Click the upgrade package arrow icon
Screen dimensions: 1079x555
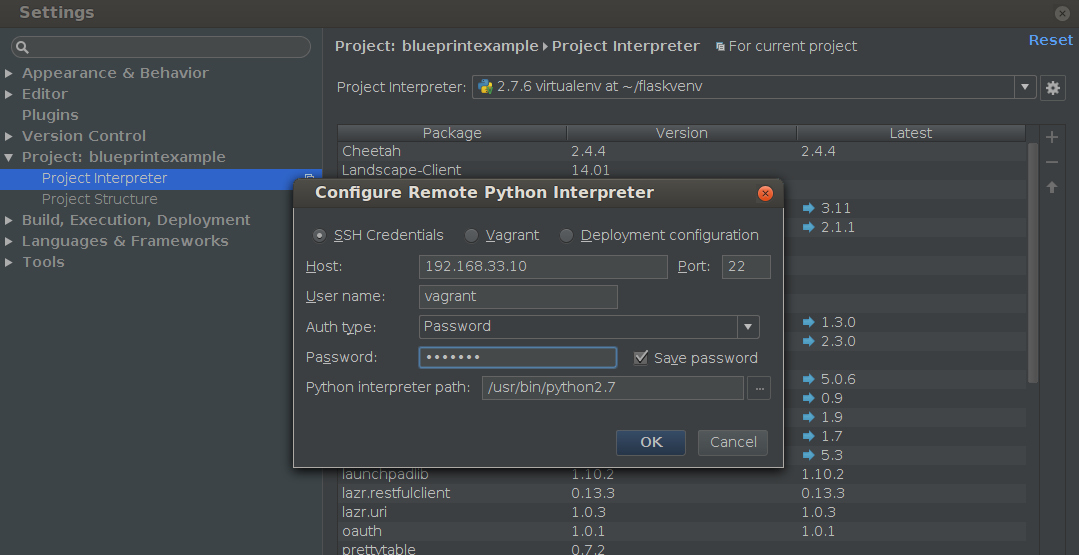[x=1051, y=187]
